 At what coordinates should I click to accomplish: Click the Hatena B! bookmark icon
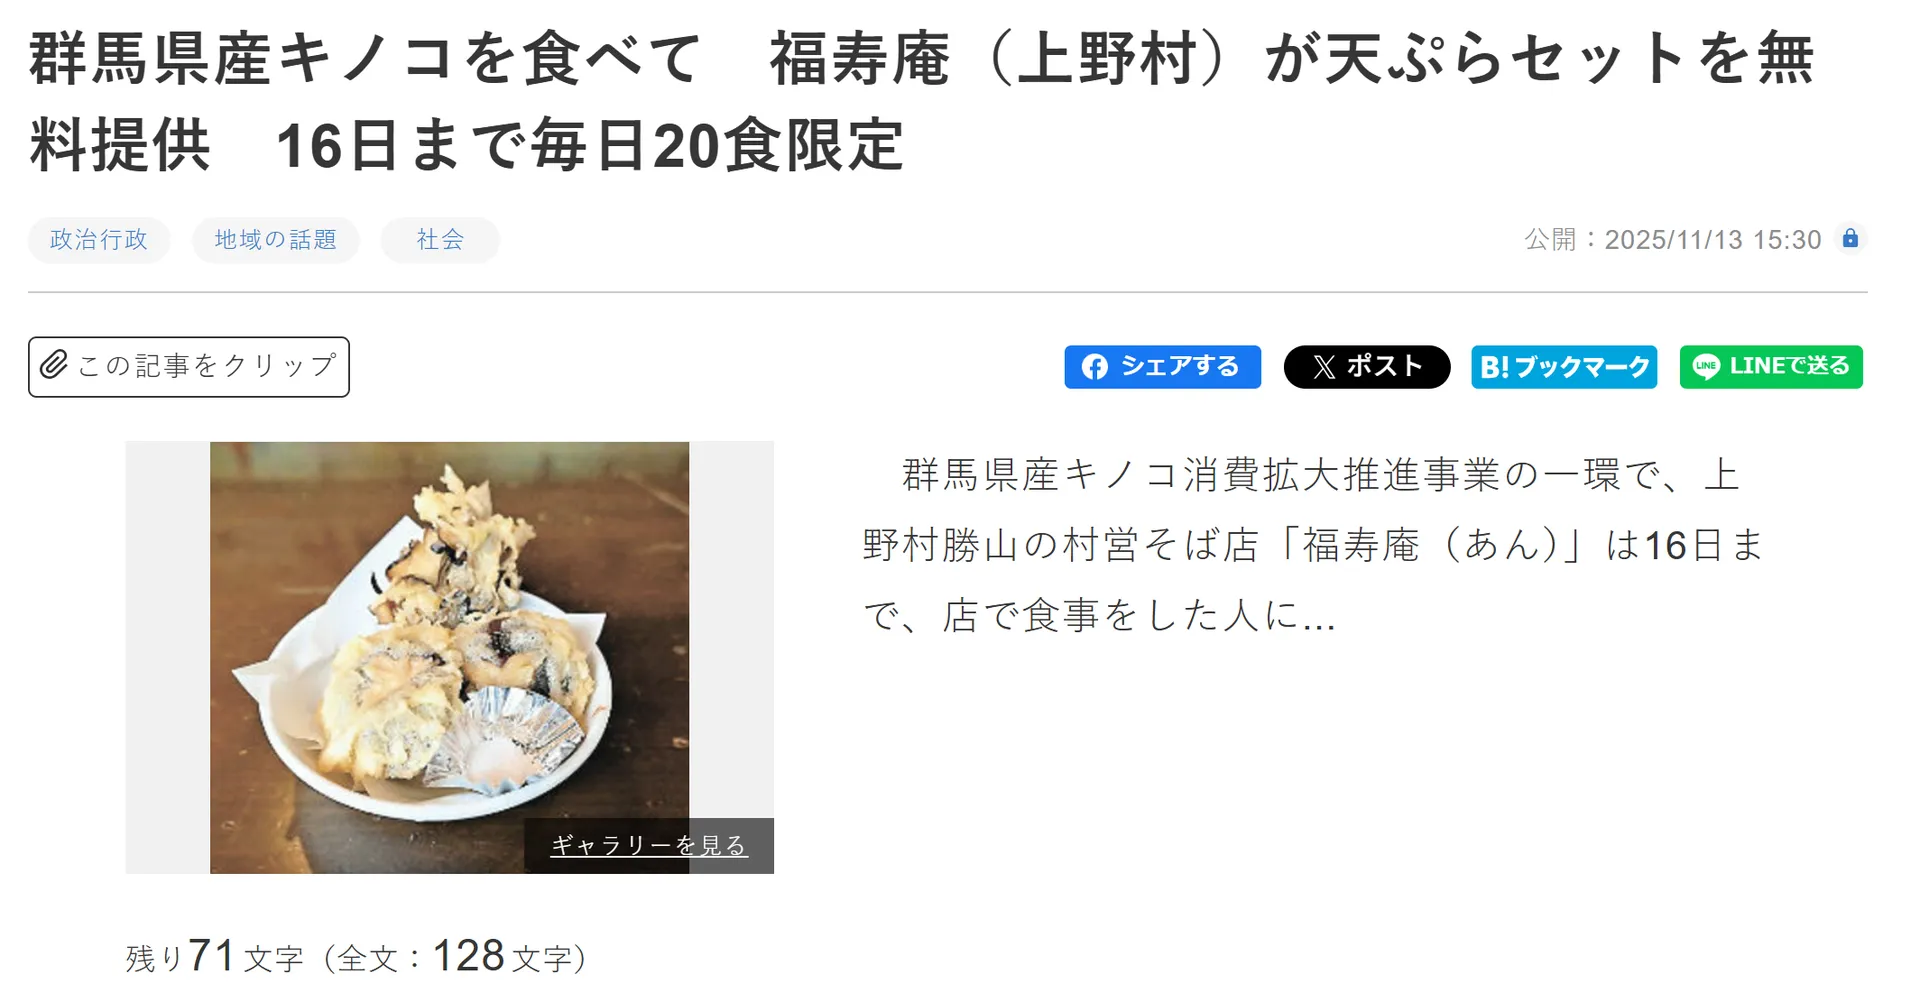click(x=1495, y=367)
